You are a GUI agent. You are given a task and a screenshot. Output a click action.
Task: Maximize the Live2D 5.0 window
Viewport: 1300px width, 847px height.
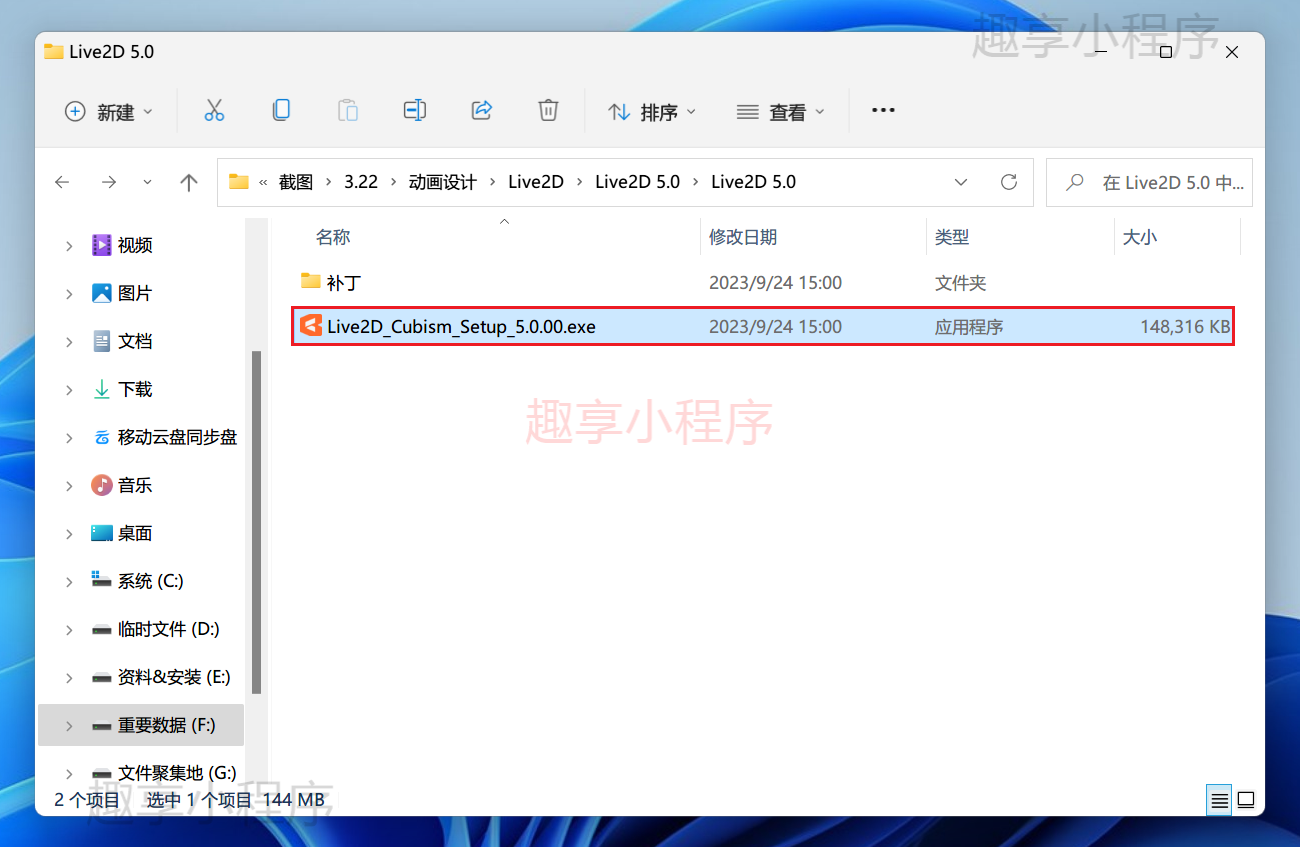(1165, 52)
